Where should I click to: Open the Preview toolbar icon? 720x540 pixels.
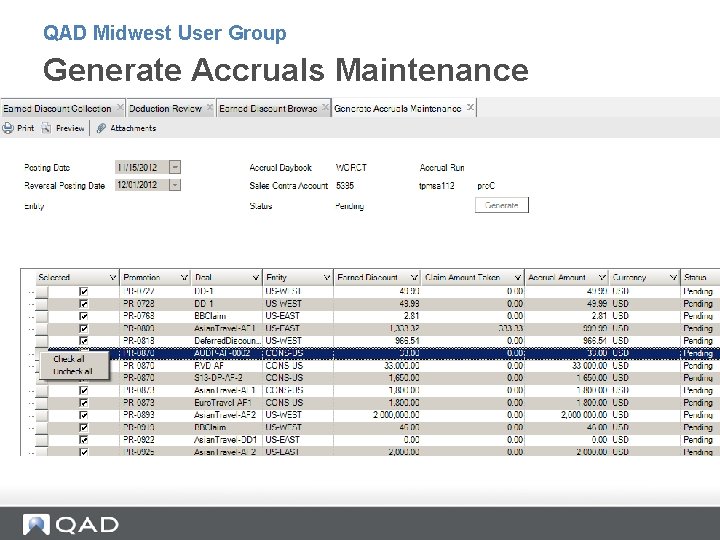(46, 128)
